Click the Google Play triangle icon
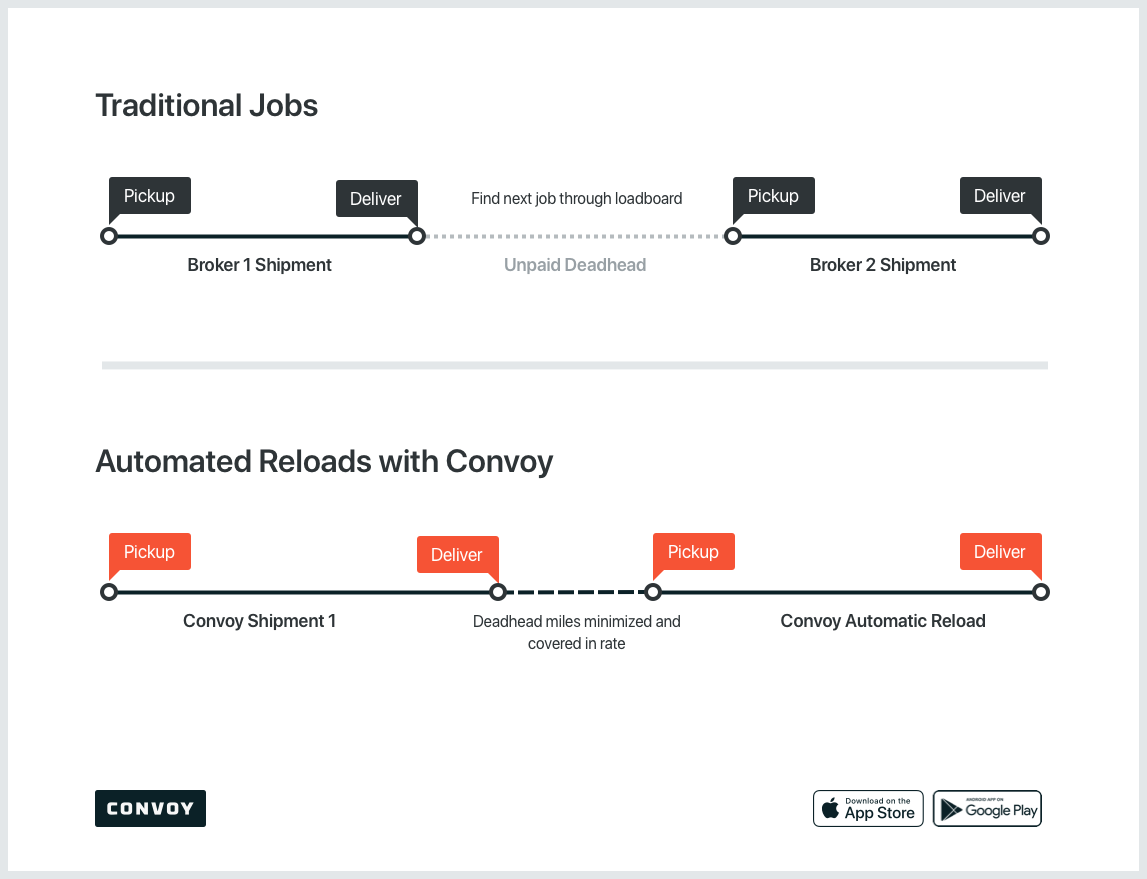The height and width of the screenshot is (879, 1147). (950, 809)
